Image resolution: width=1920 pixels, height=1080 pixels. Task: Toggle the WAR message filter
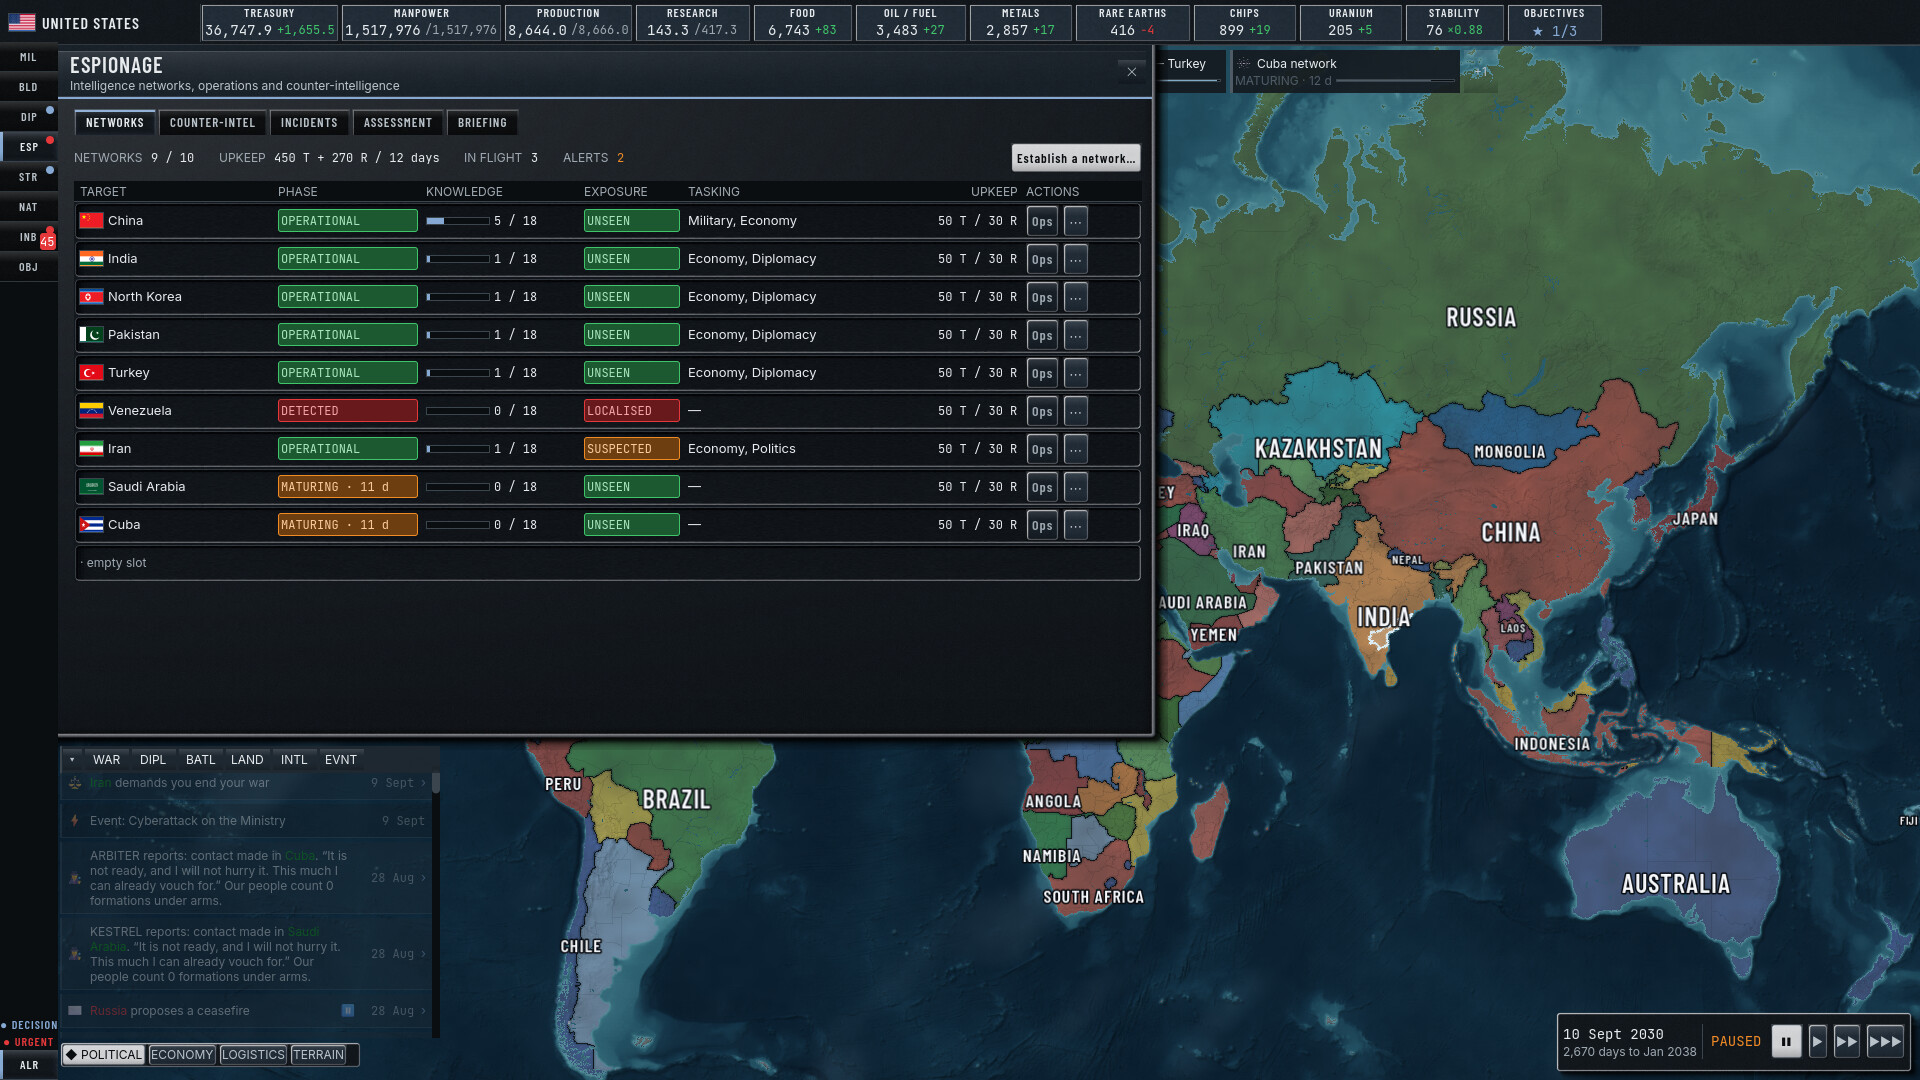pos(106,760)
